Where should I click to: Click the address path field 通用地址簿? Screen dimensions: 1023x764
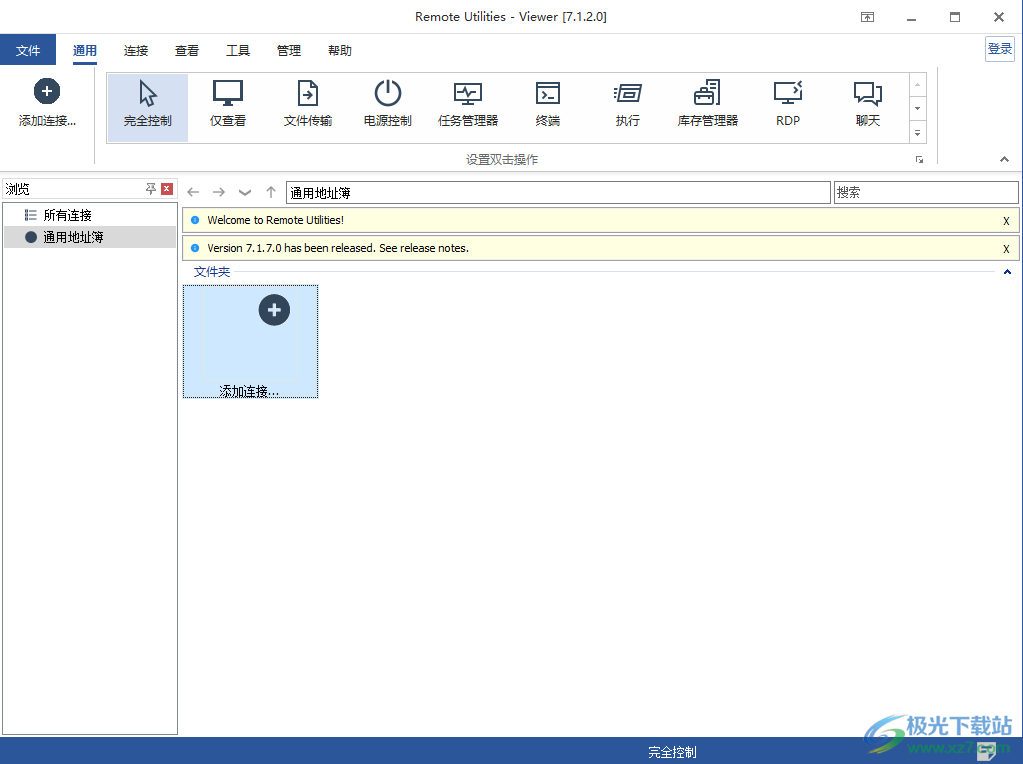558,192
